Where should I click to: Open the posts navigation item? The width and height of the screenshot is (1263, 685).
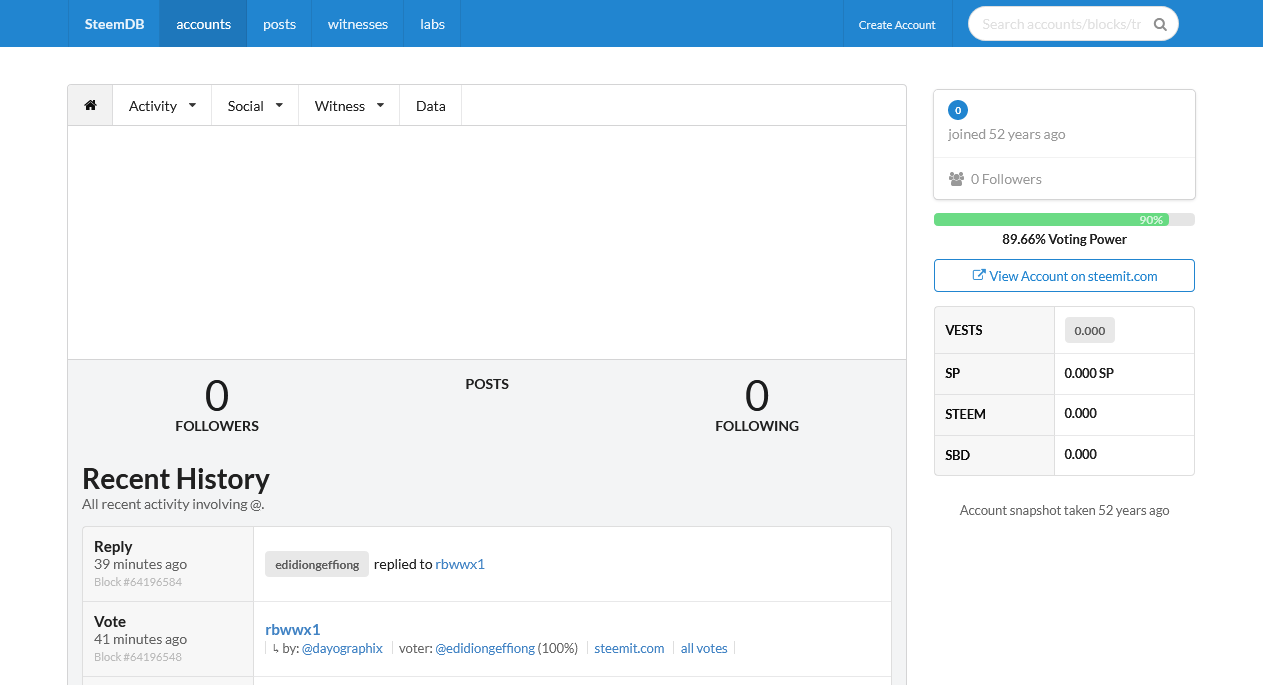point(279,24)
